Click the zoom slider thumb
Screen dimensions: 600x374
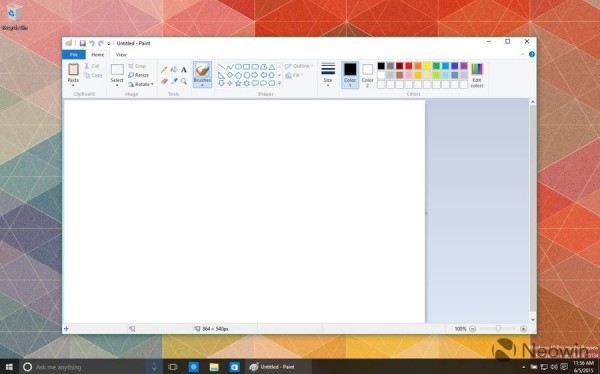pyautogui.click(x=498, y=328)
